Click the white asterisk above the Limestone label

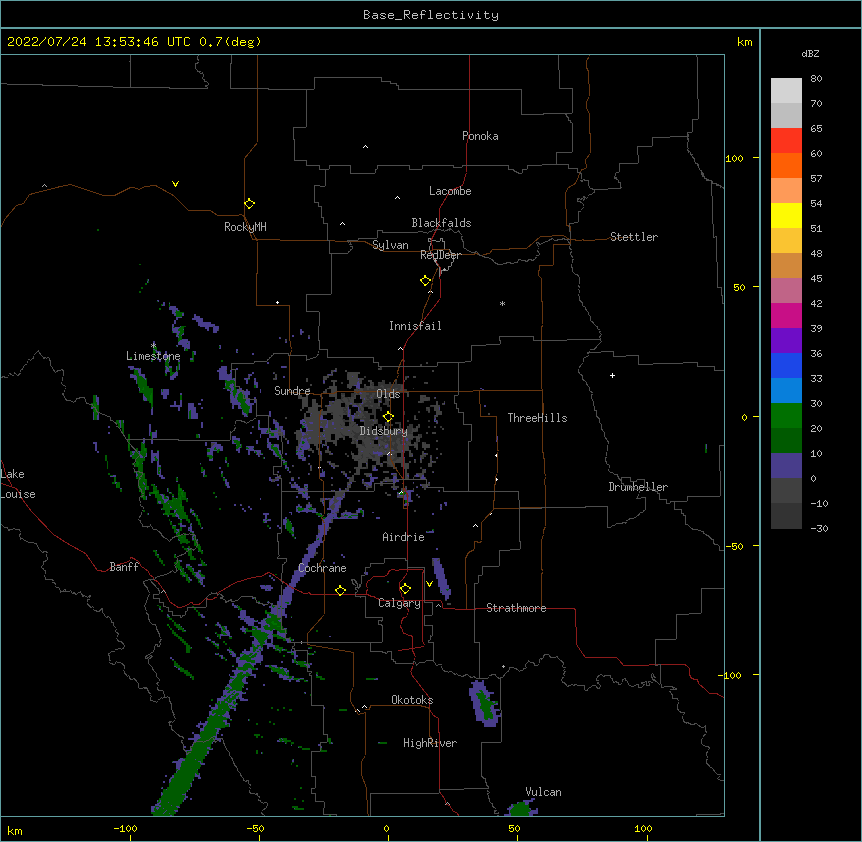pyautogui.click(x=153, y=345)
